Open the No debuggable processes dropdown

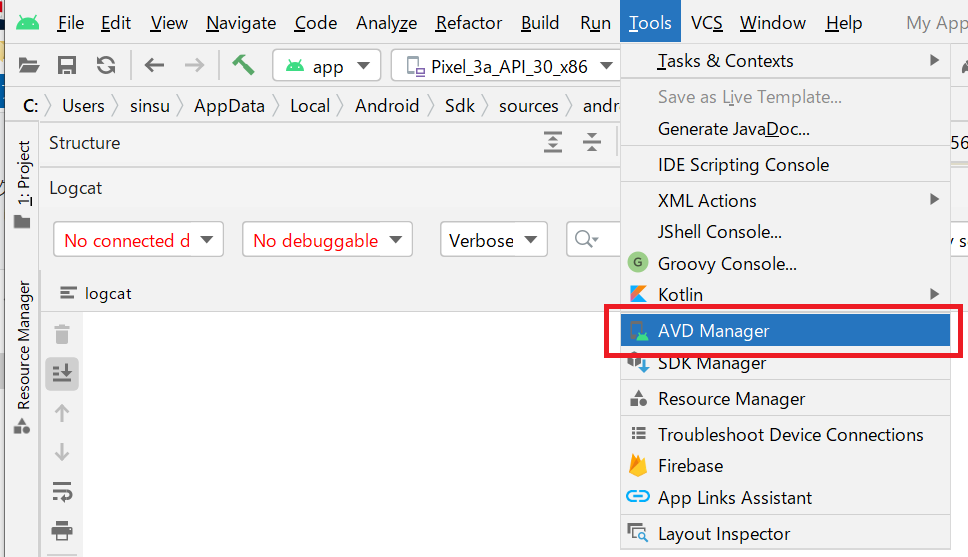click(x=327, y=239)
